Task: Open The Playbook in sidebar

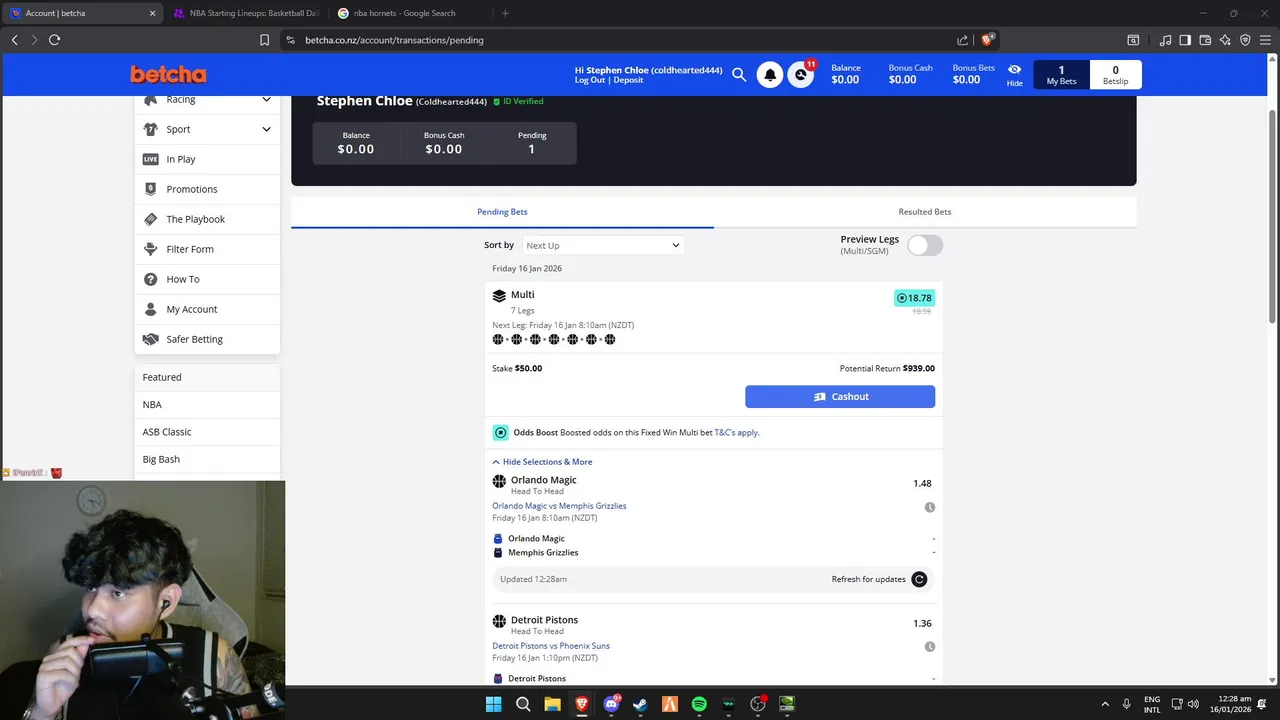Action: click(207, 219)
